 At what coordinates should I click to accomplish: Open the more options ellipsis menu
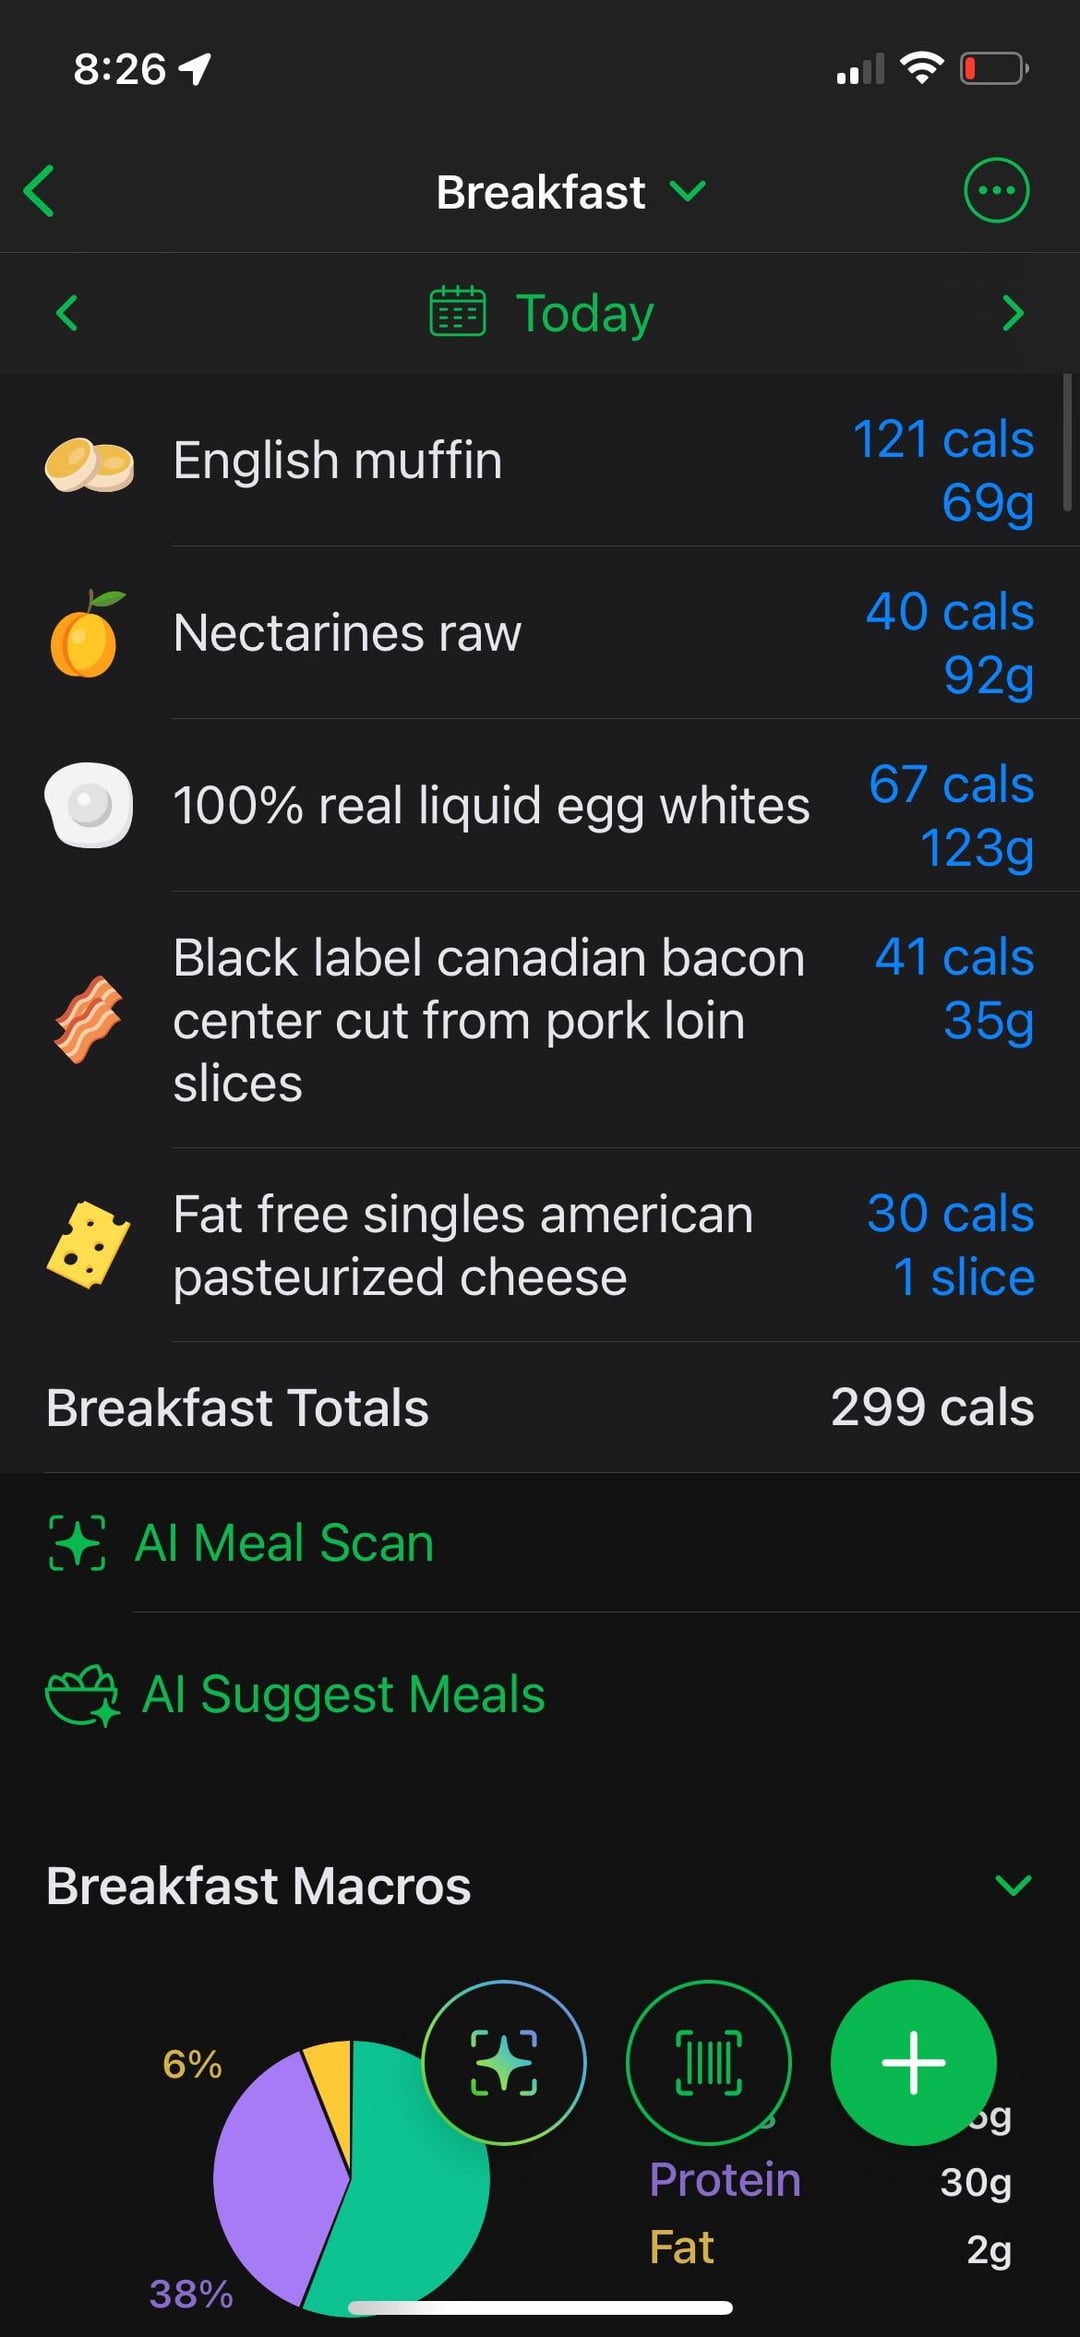995,190
